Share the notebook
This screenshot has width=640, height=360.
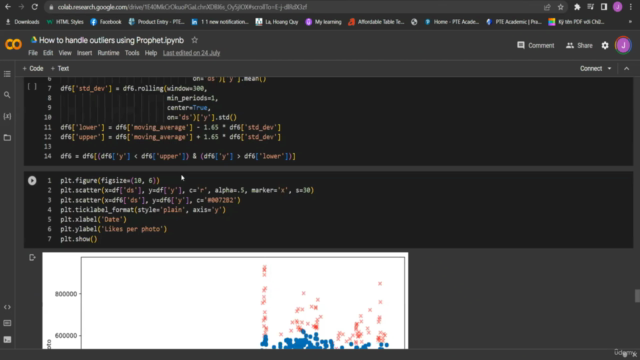[579, 45]
